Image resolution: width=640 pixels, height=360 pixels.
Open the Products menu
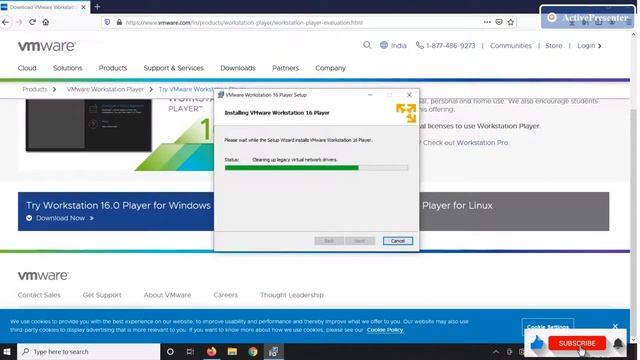(113, 68)
